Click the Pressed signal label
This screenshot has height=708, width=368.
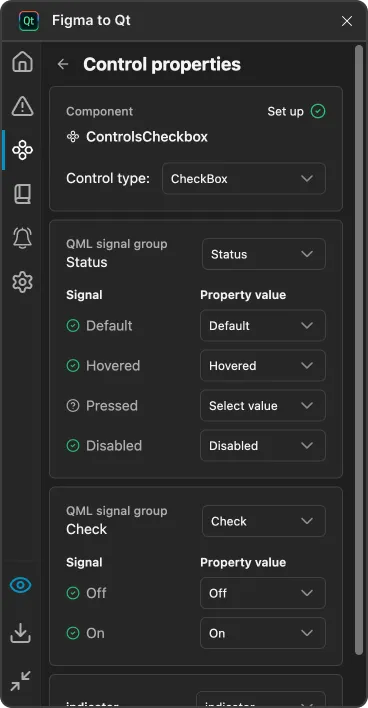(112, 405)
